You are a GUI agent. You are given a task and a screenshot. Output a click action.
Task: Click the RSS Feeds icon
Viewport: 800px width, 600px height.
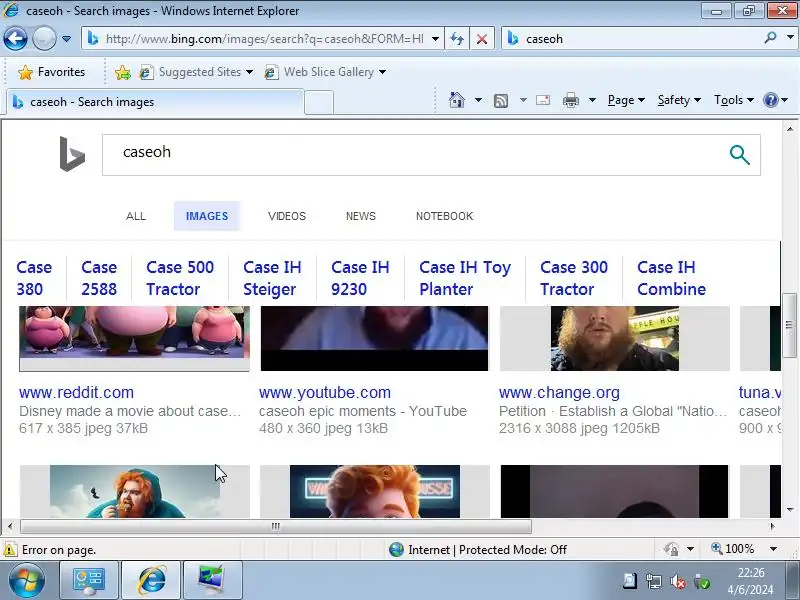(501, 101)
